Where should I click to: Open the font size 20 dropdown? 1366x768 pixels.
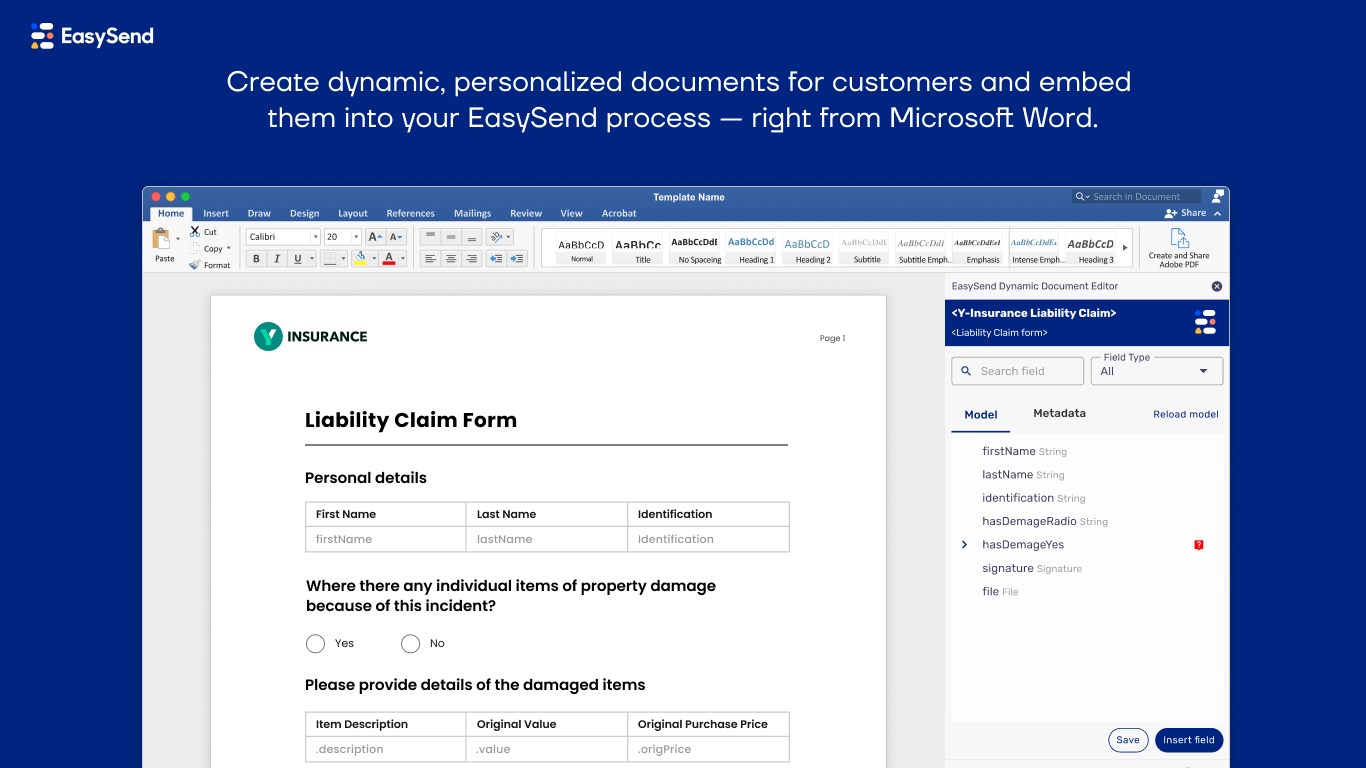click(357, 237)
